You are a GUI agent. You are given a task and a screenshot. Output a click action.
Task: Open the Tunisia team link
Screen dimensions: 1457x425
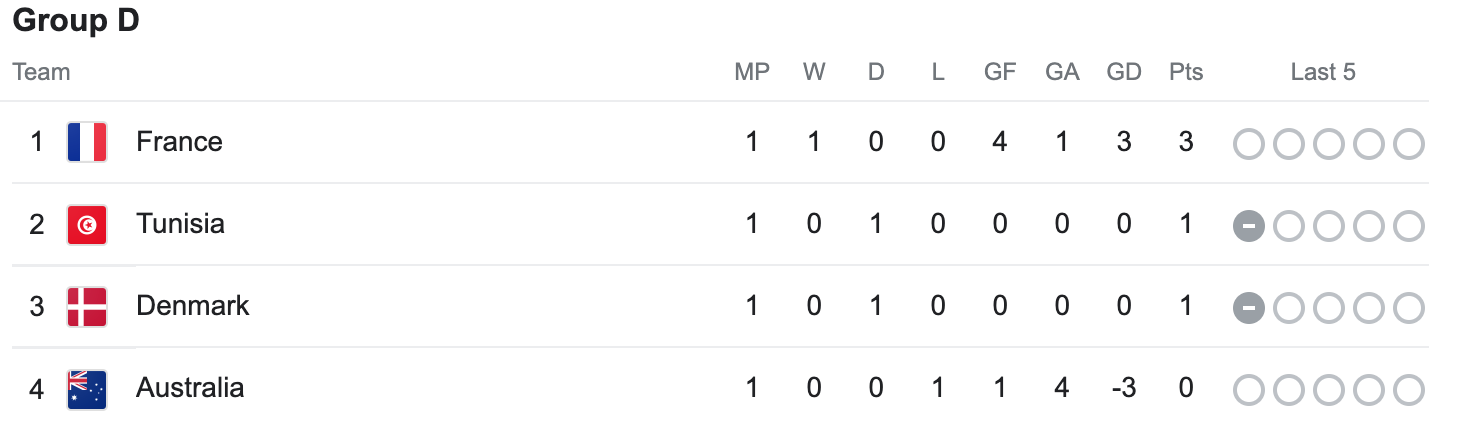click(180, 224)
